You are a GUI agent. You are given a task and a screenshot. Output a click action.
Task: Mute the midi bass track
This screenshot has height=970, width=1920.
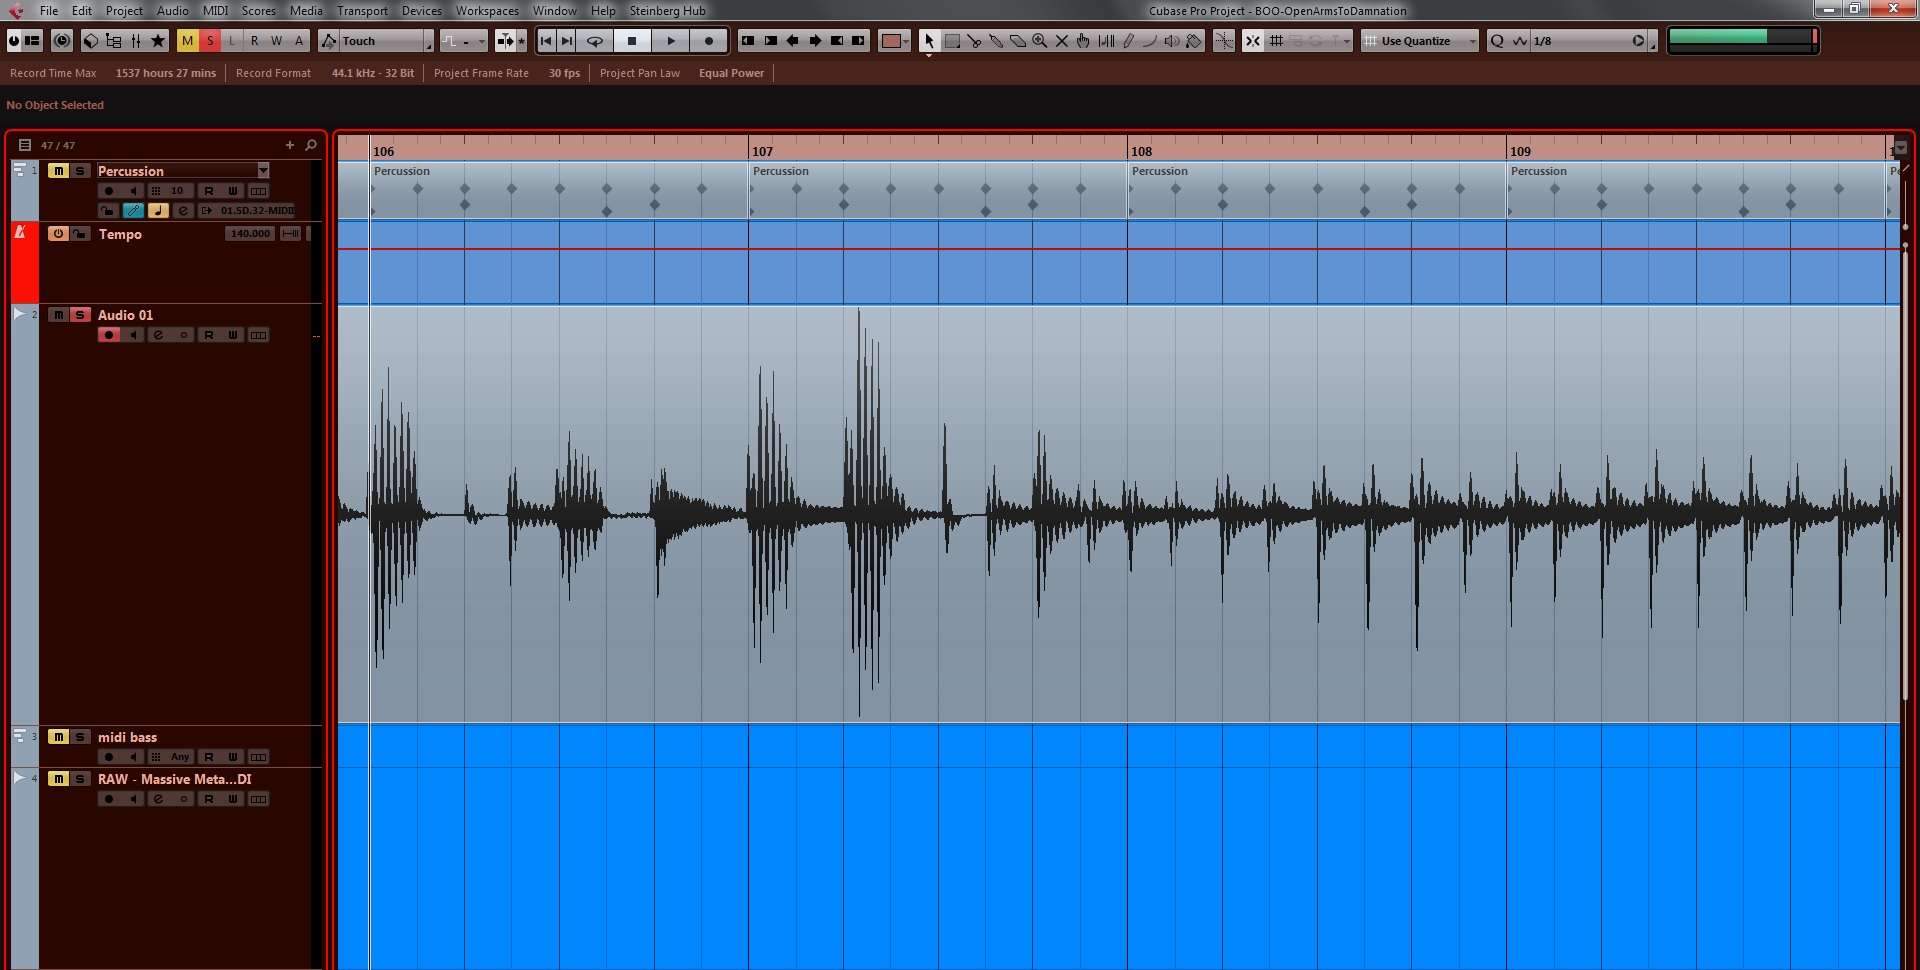click(59, 737)
